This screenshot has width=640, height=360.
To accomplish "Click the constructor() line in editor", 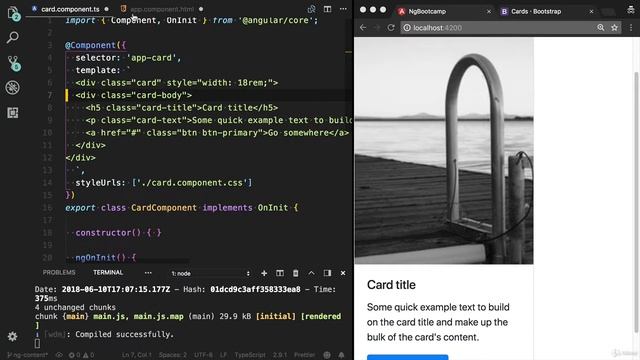I will click(118, 232).
